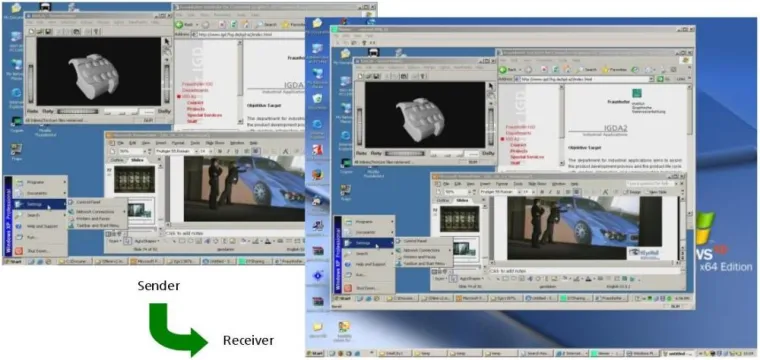Open My Documents icon on Sender desktop
This screenshot has height=360, width=760.
click(x=16, y=10)
